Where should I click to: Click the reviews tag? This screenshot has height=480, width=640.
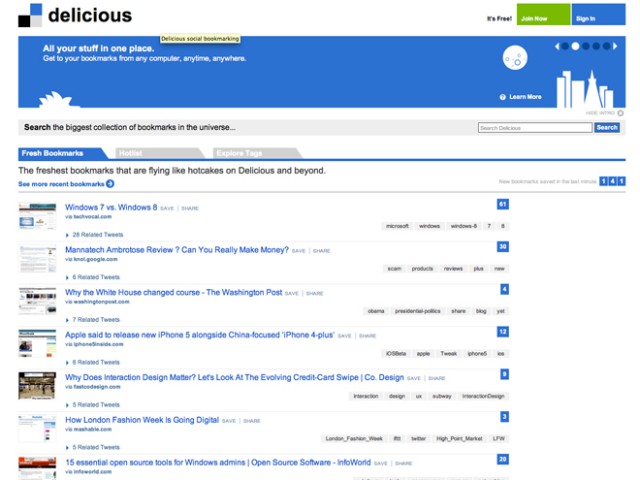(x=453, y=269)
